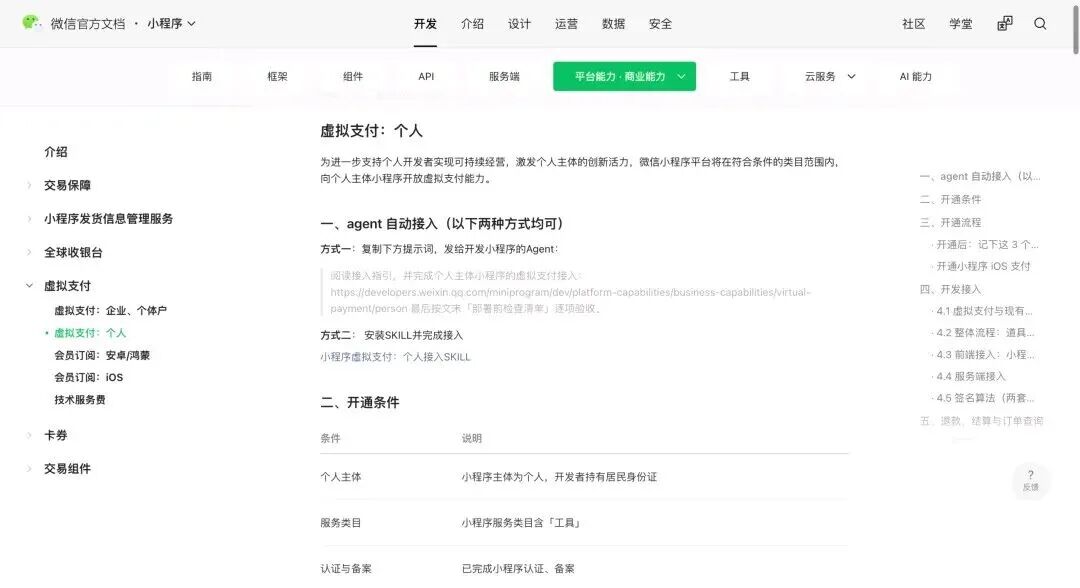Jump to 4.2 整体流程 outline item
1080x588 pixels.
985,332
